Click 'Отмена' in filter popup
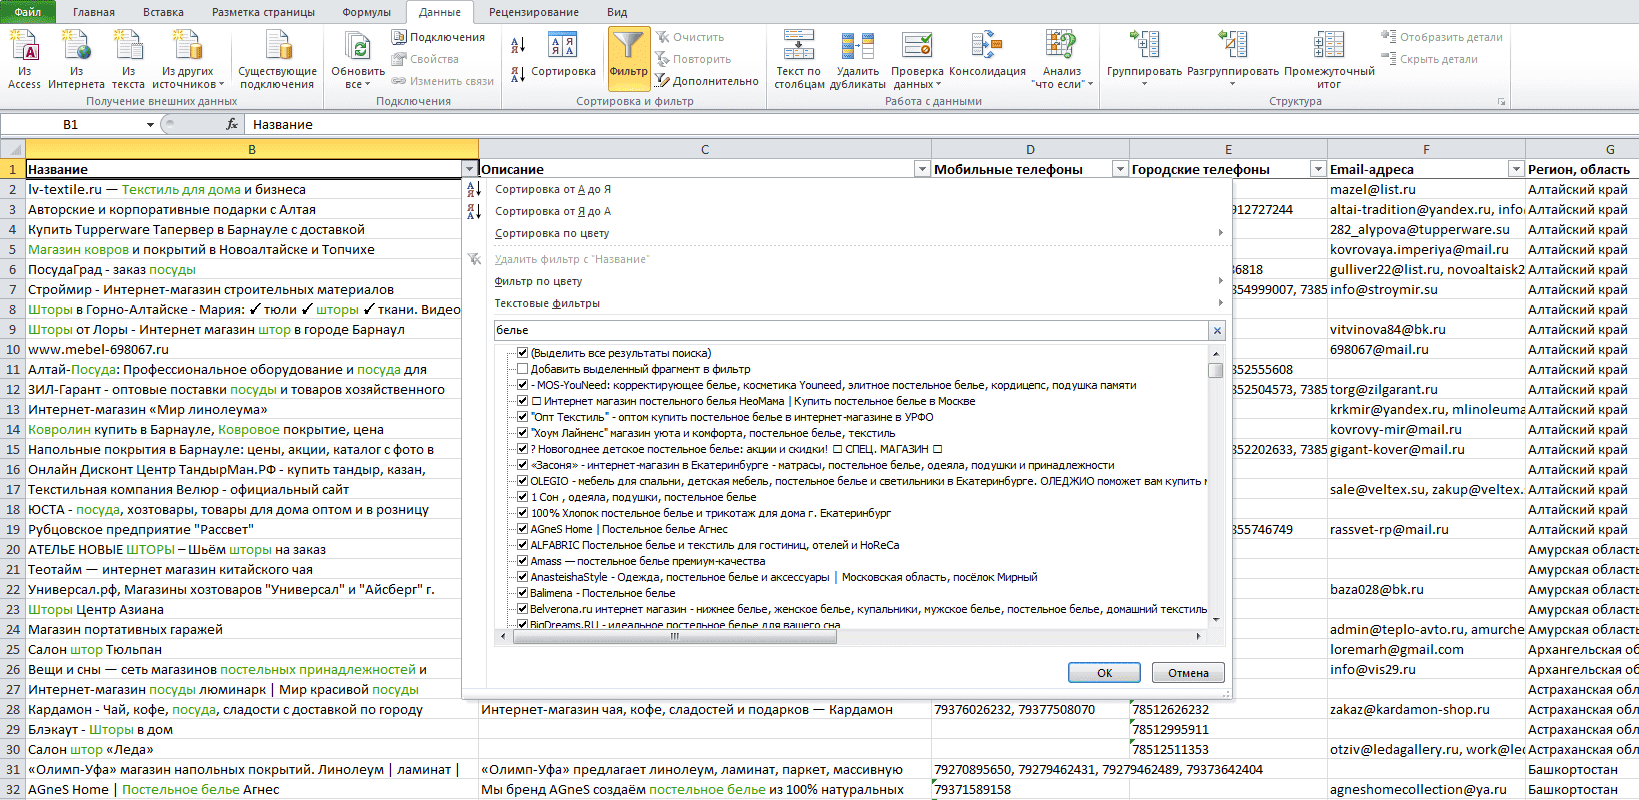Screen dimensions: 1639x800 1188,673
